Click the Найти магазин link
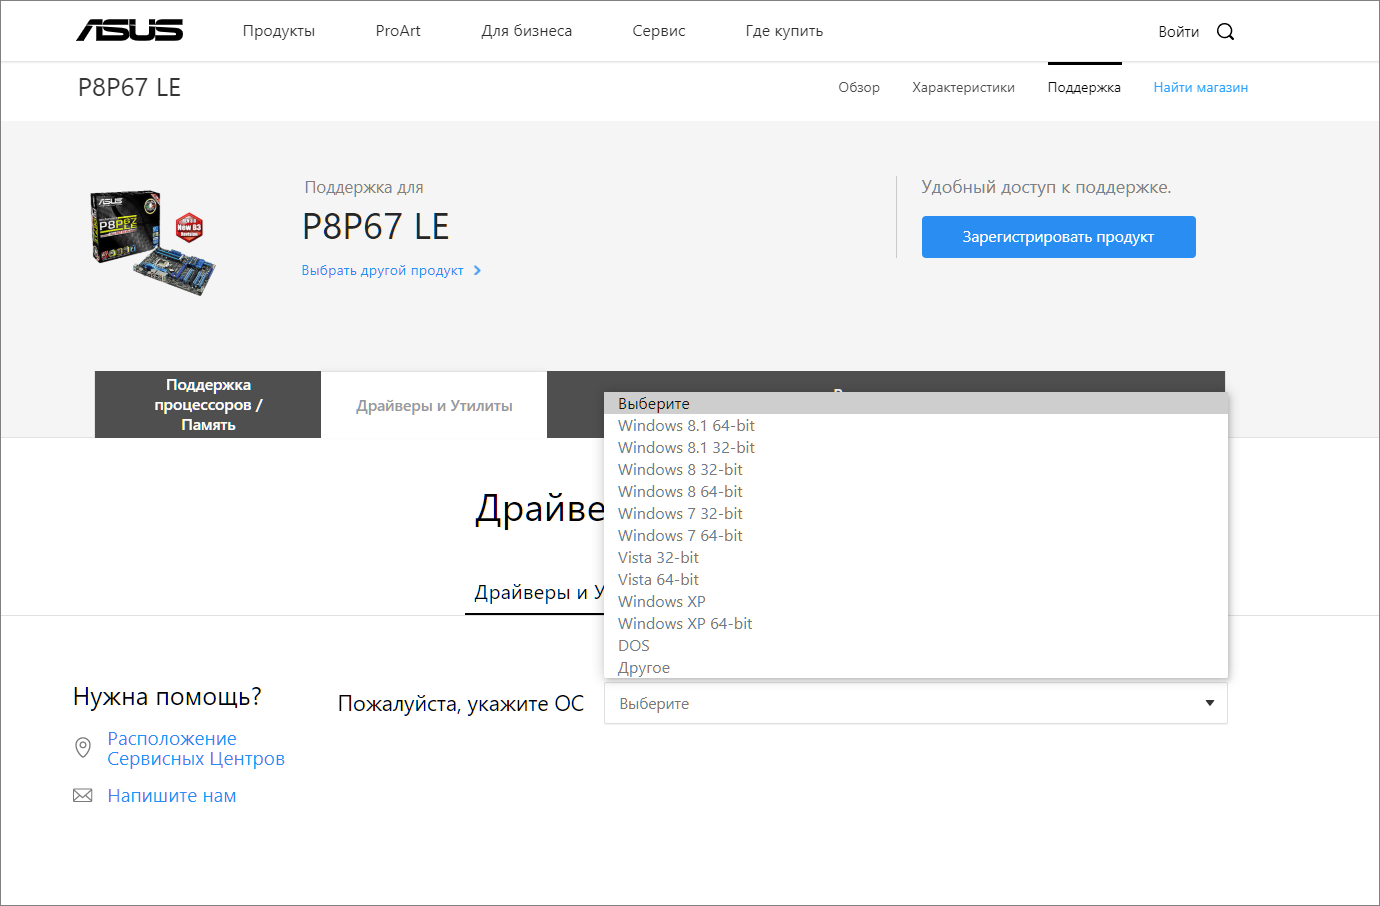The height and width of the screenshot is (906, 1380). (1200, 87)
